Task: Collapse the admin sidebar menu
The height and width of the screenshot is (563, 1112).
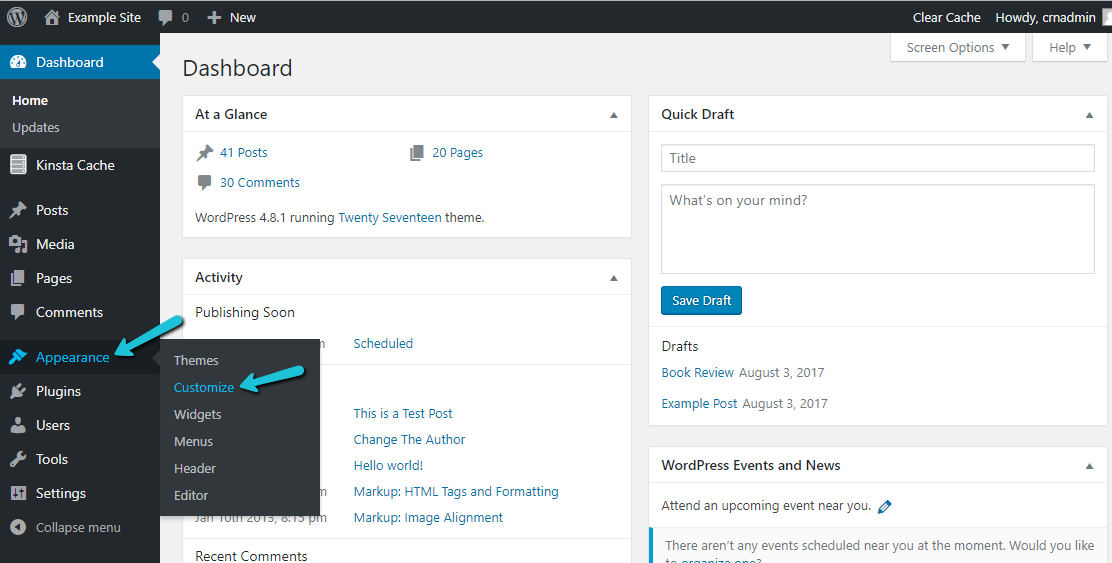Action: coord(78,527)
